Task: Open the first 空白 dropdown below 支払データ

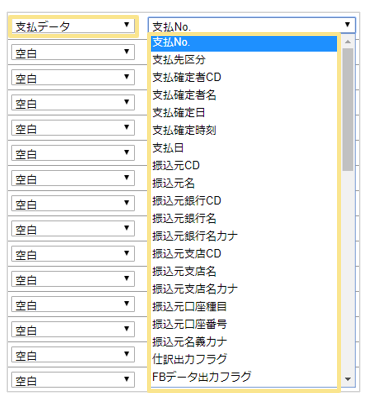Action: pos(73,52)
